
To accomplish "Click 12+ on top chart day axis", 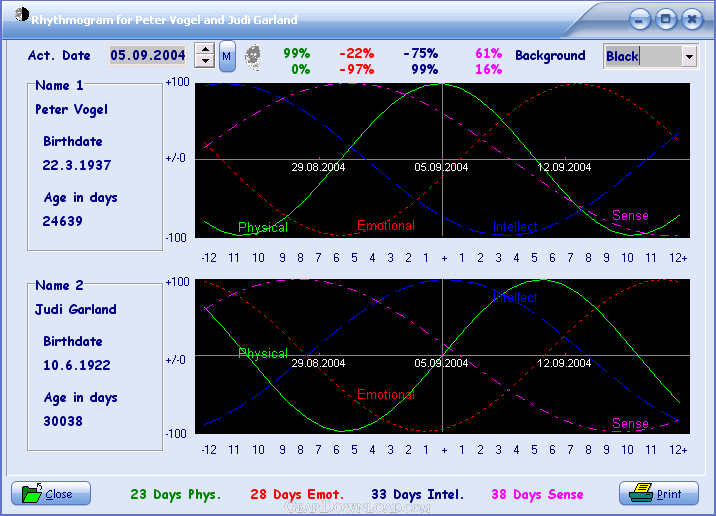I will 678,258.
